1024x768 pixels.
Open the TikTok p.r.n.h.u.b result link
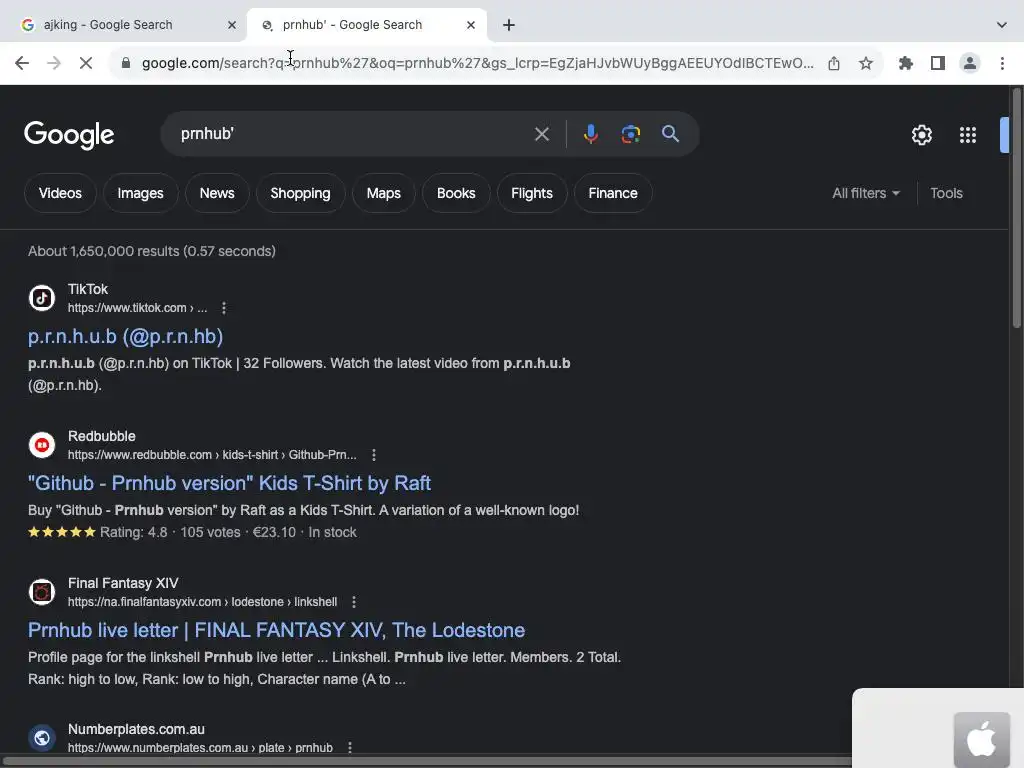tap(125, 336)
